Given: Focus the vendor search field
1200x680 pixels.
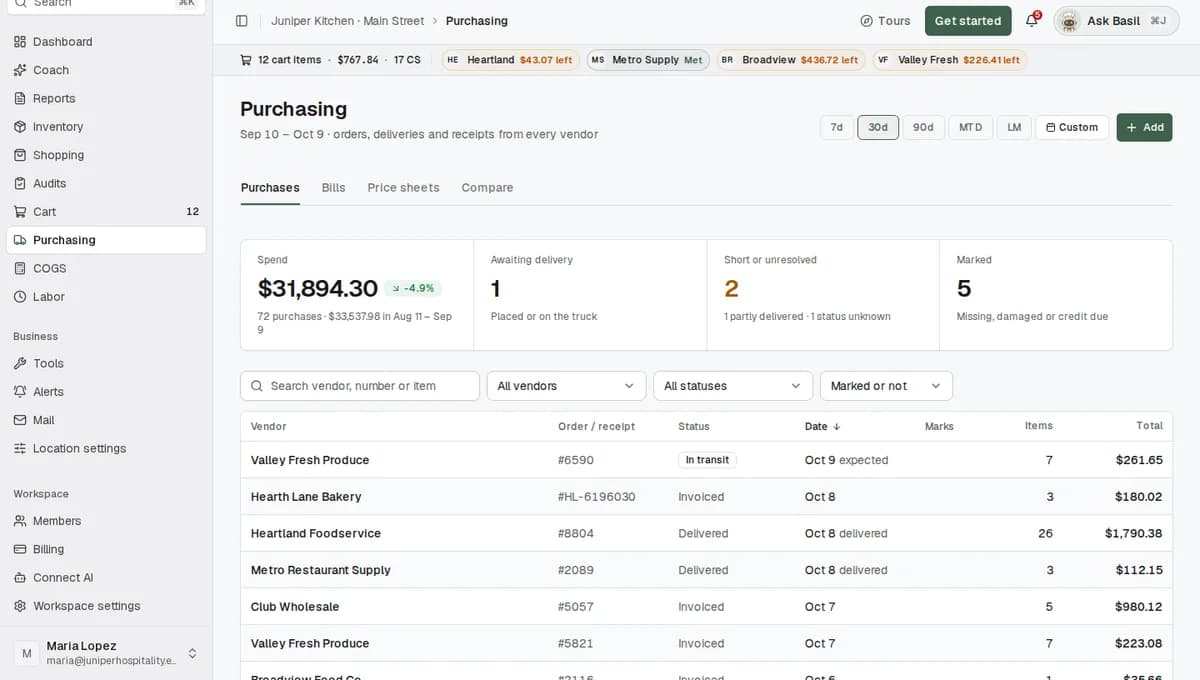Looking at the screenshot, I should point(360,386).
